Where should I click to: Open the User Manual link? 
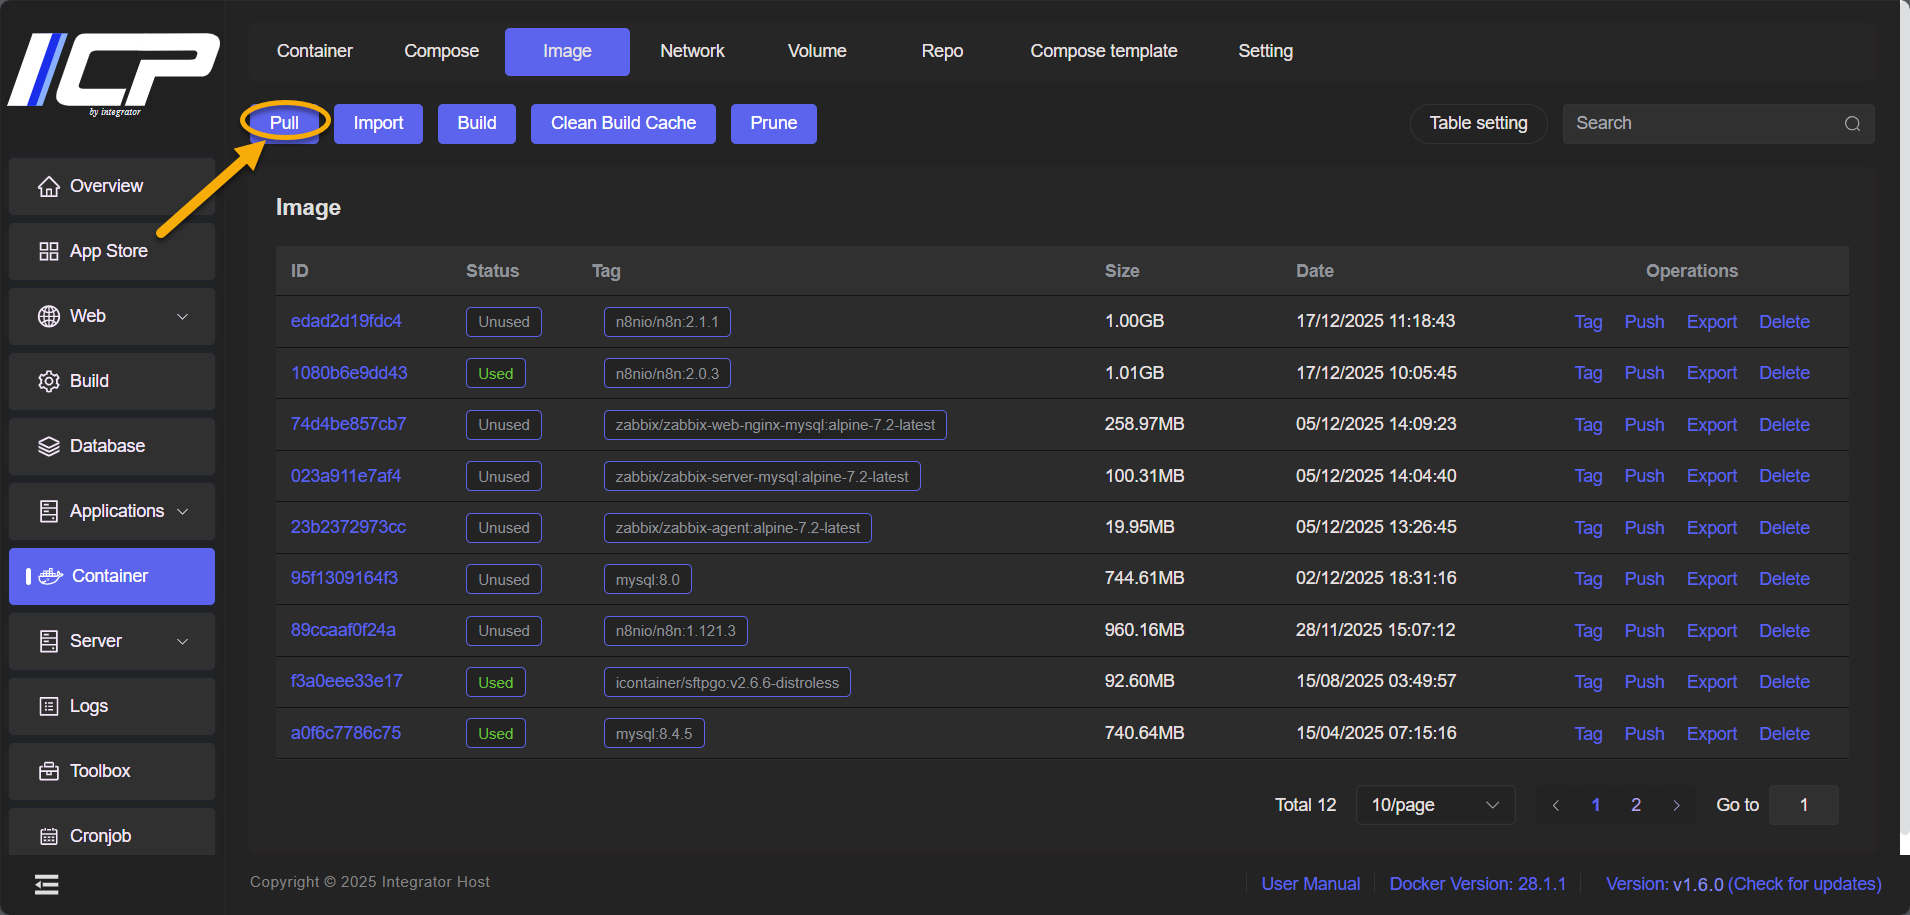tap(1310, 884)
